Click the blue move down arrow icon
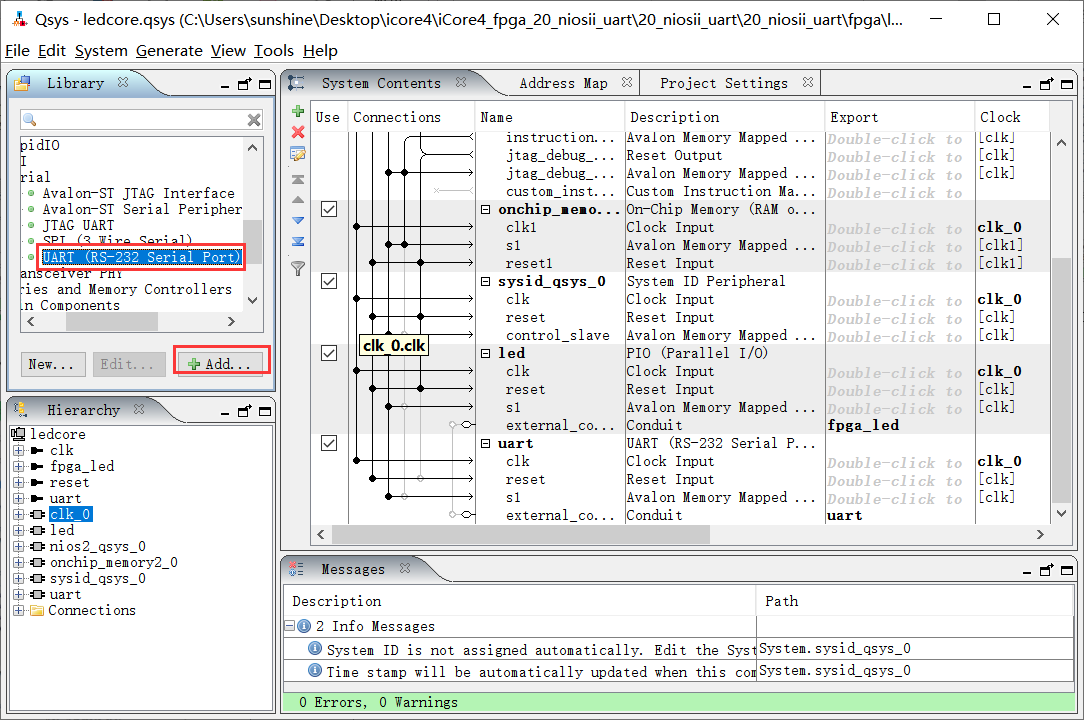Viewport: 1084px width, 720px height. (297, 220)
